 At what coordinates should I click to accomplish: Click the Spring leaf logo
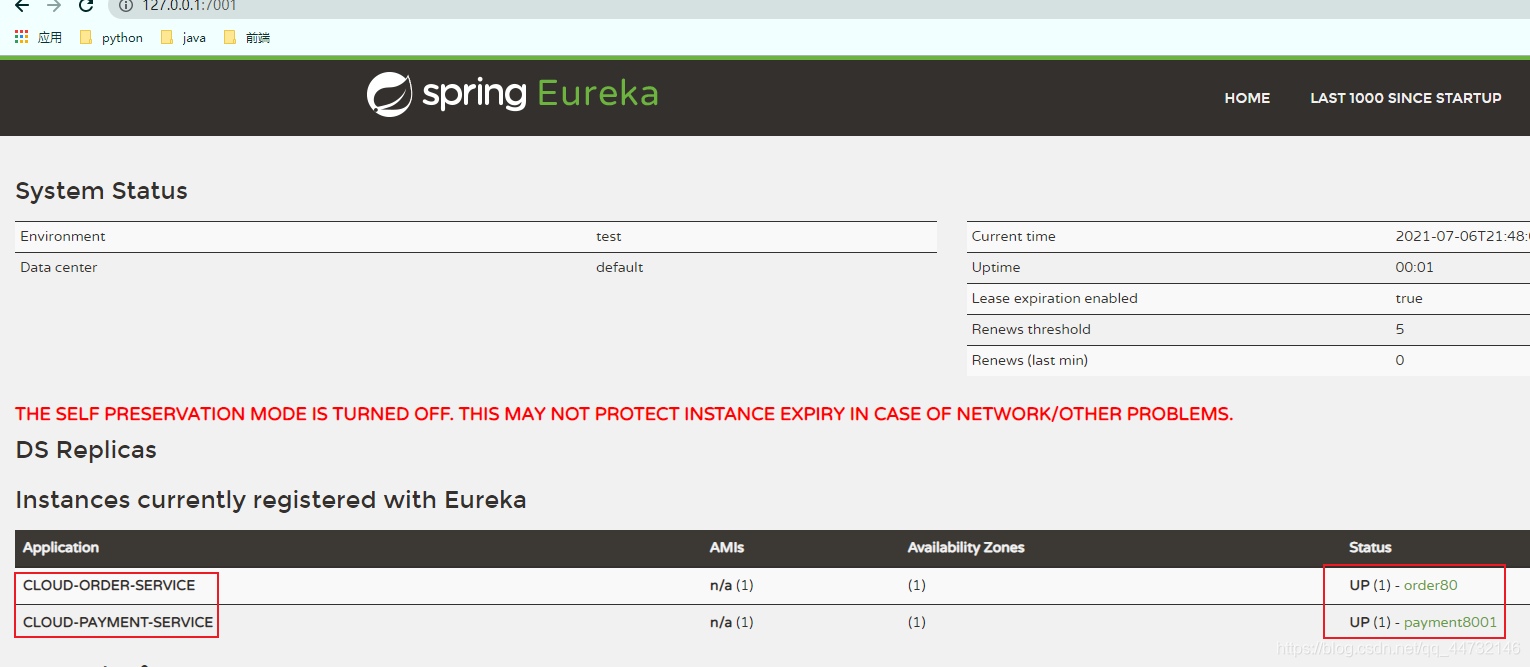389,94
